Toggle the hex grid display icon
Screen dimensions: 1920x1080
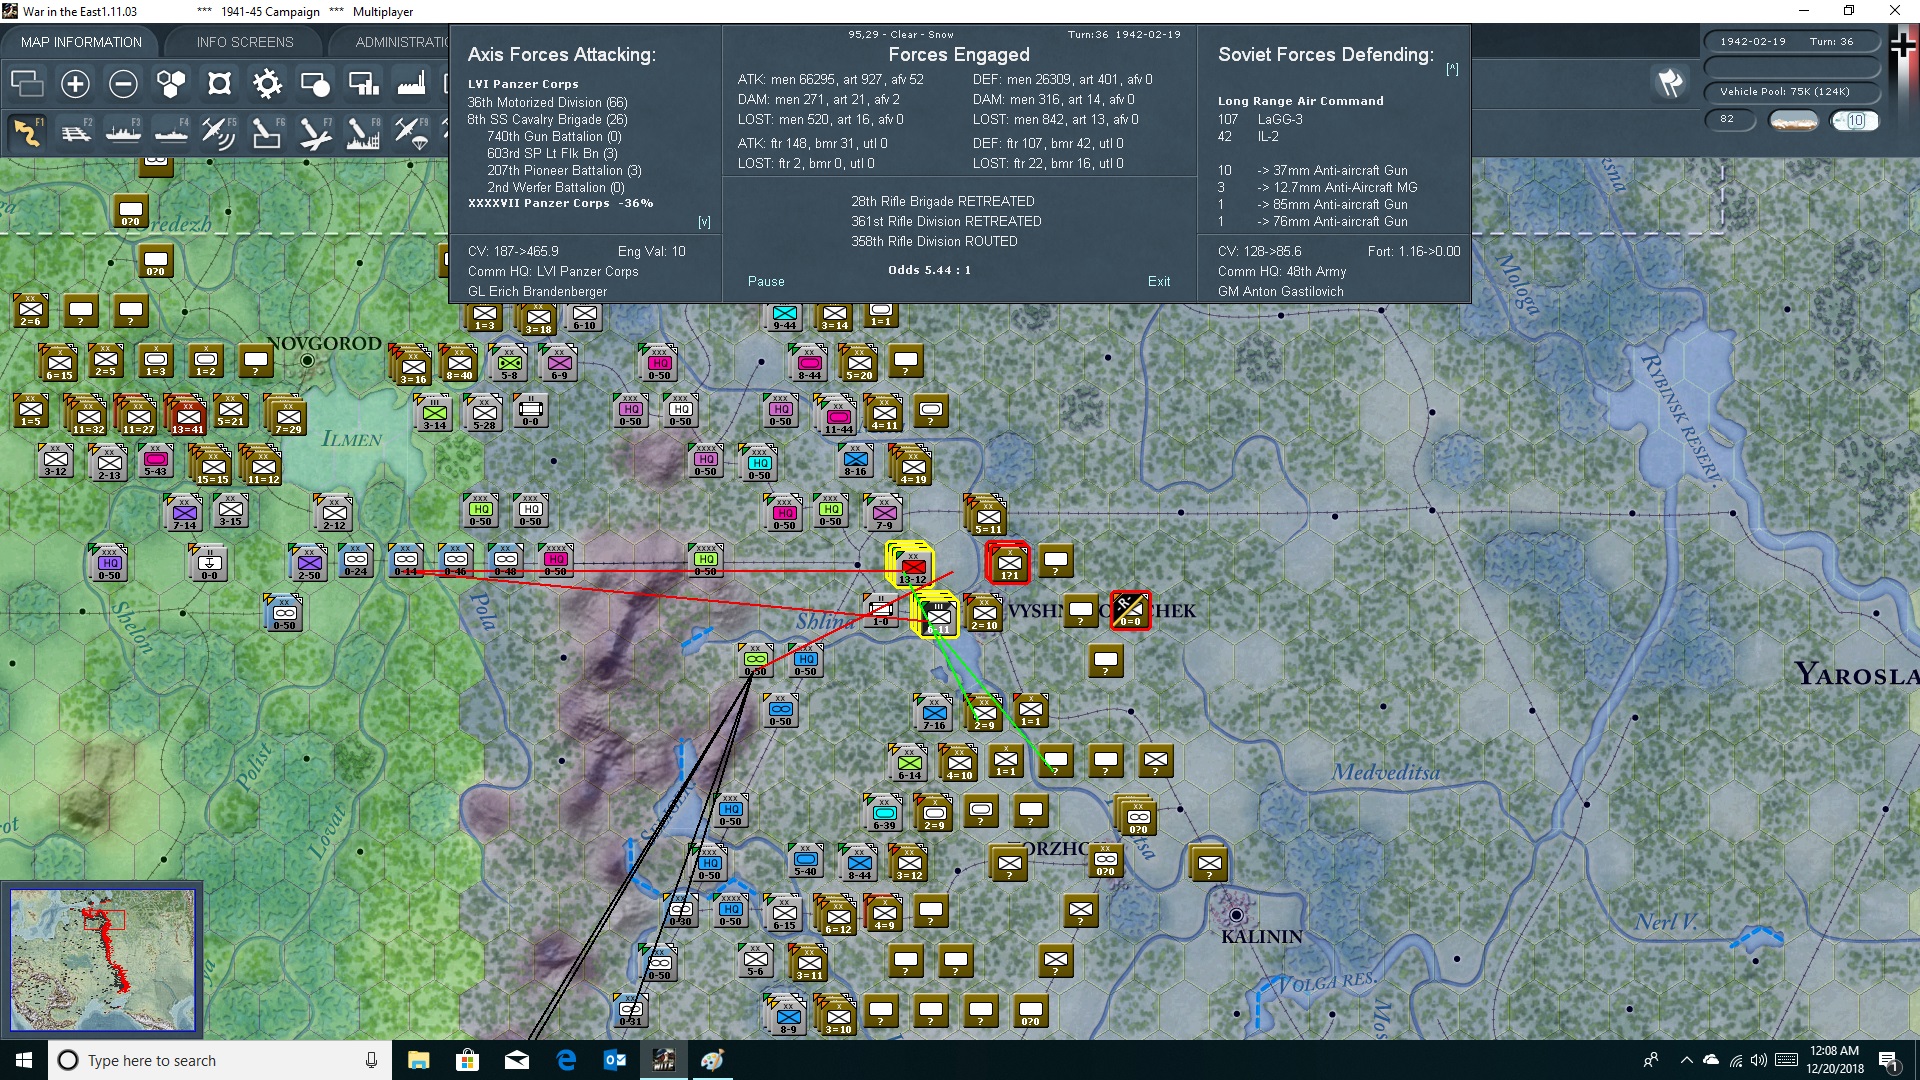[x=171, y=84]
